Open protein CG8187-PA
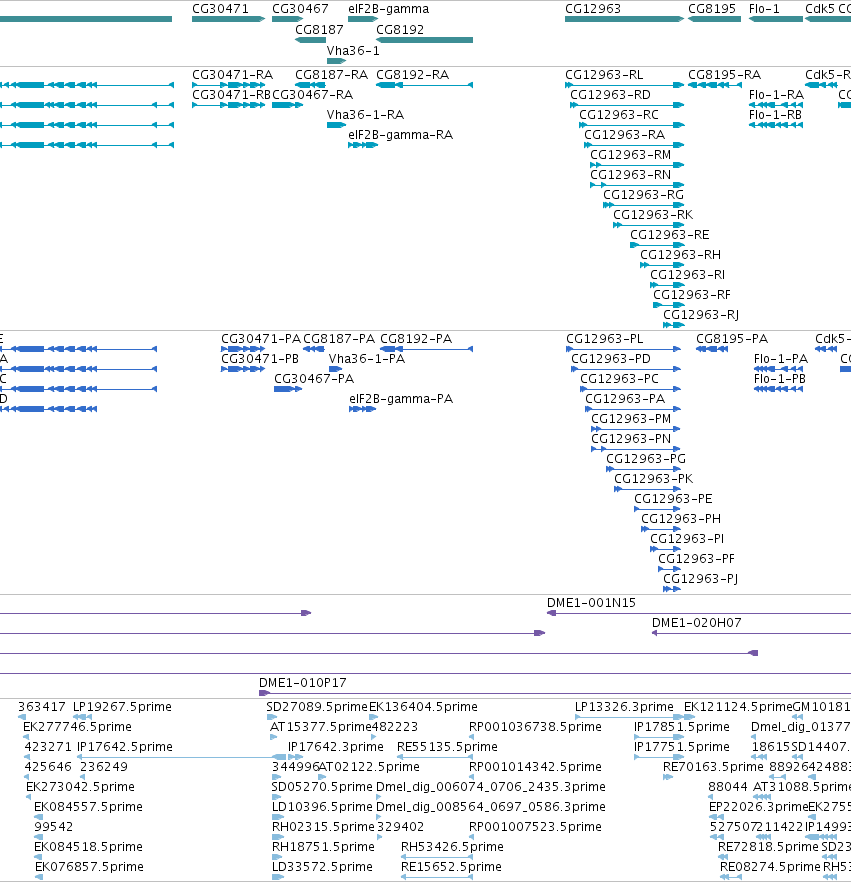The height and width of the screenshot is (882, 851). pos(339,339)
